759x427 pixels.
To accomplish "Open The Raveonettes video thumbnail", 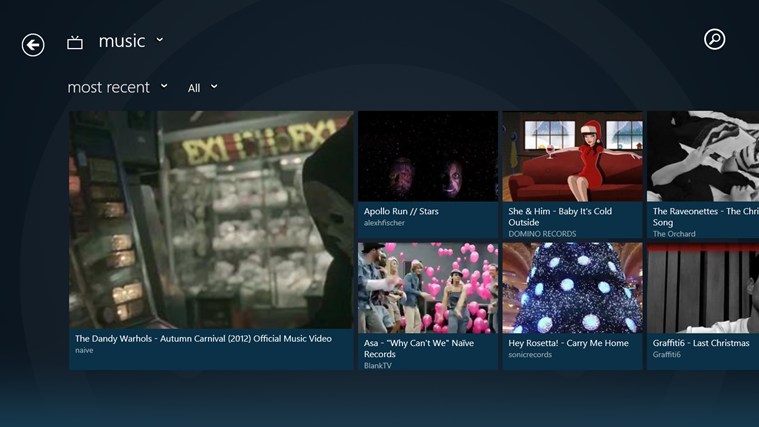I will (x=703, y=156).
